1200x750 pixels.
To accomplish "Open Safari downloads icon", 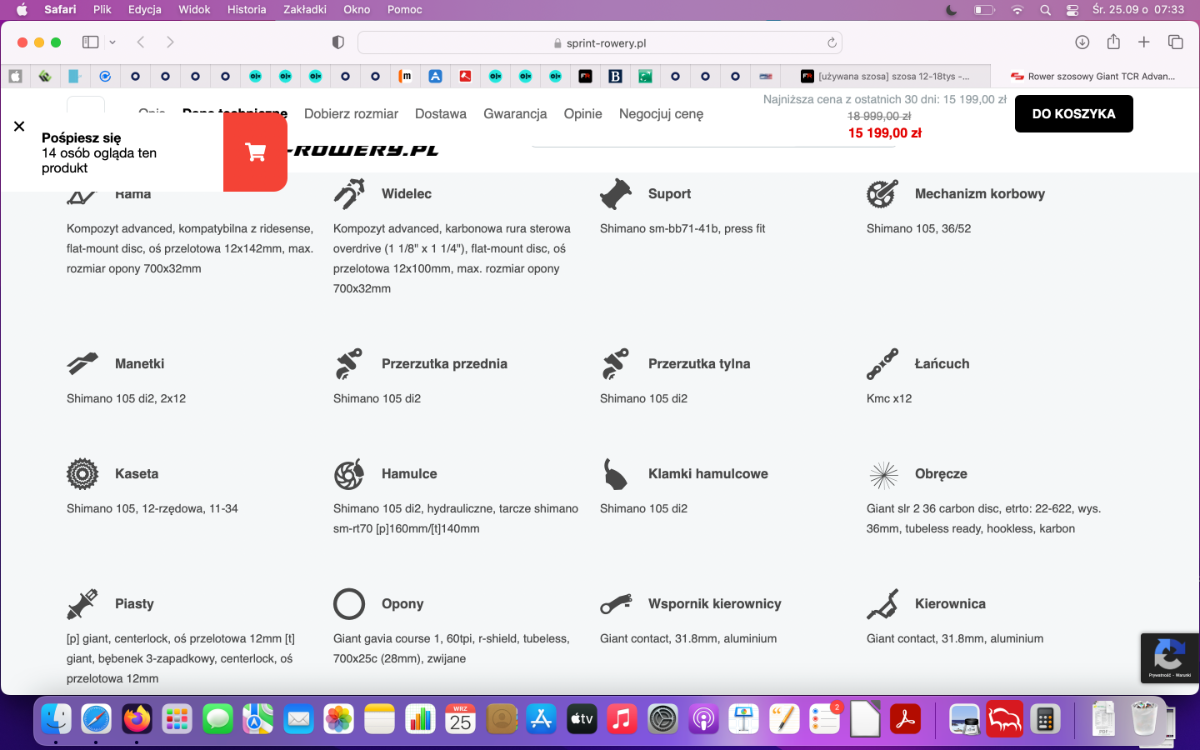I will coord(1082,42).
